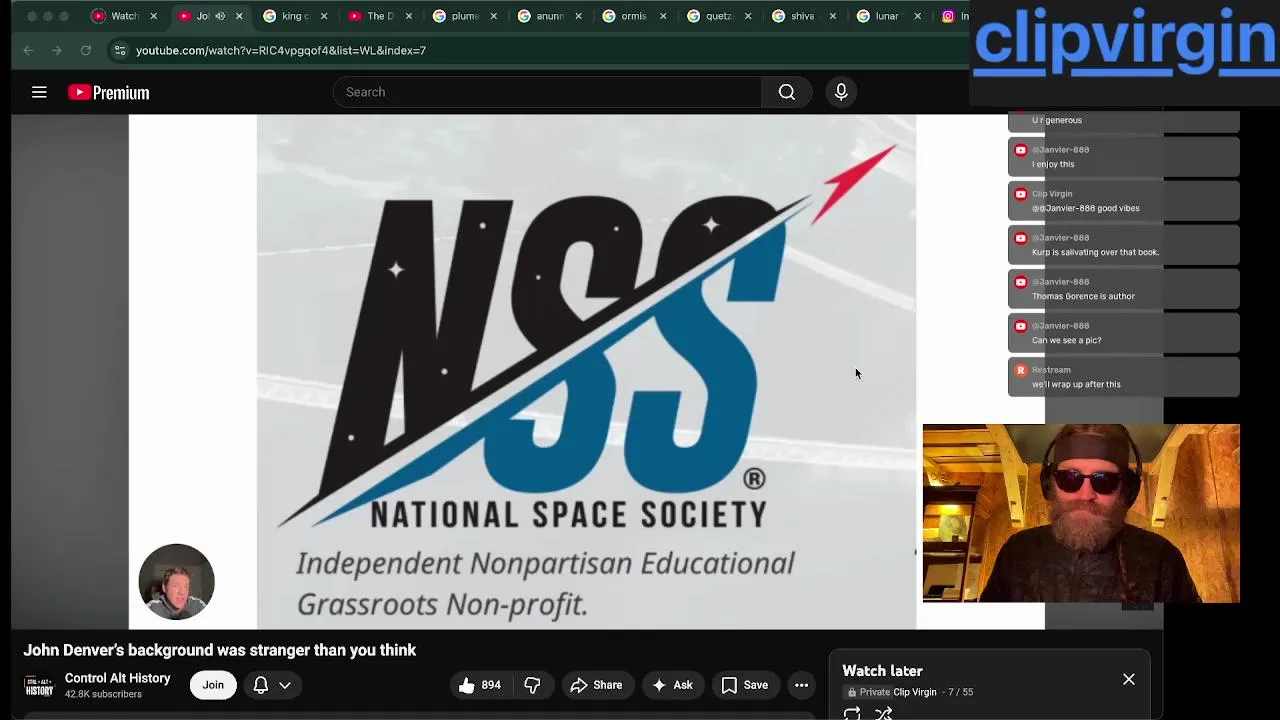Screen dimensions: 1280x720
Task: Click chat message 'U r generous'
Action: (1057, 120)
